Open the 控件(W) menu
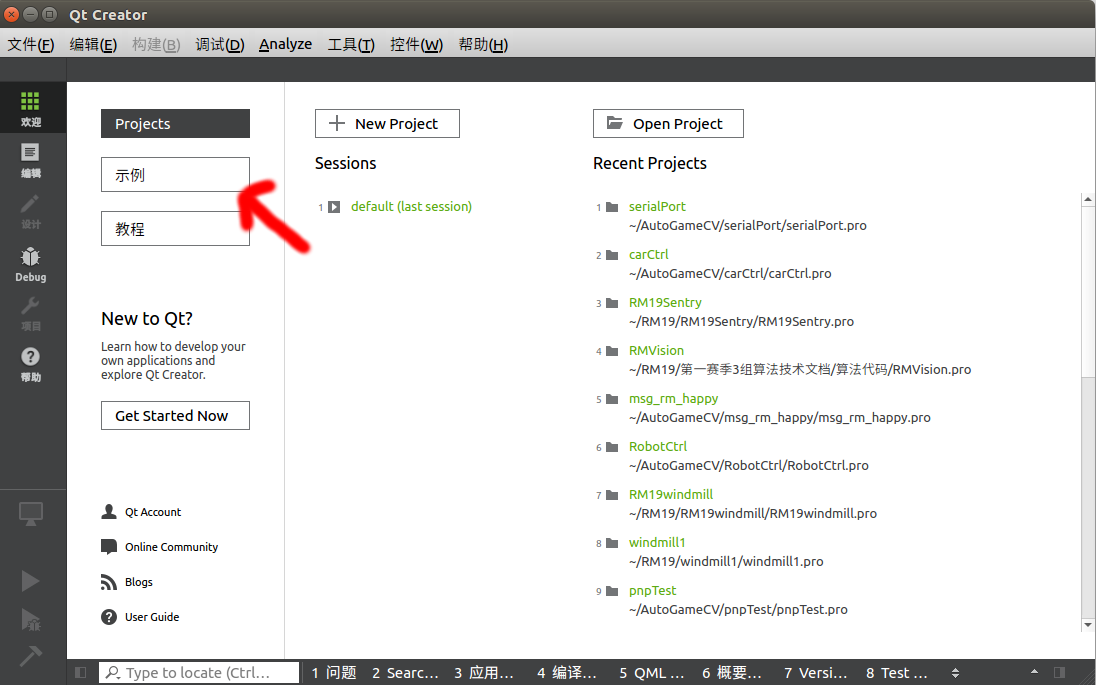Viewport: 1096px width, 685px height. (x=416, y=44)
